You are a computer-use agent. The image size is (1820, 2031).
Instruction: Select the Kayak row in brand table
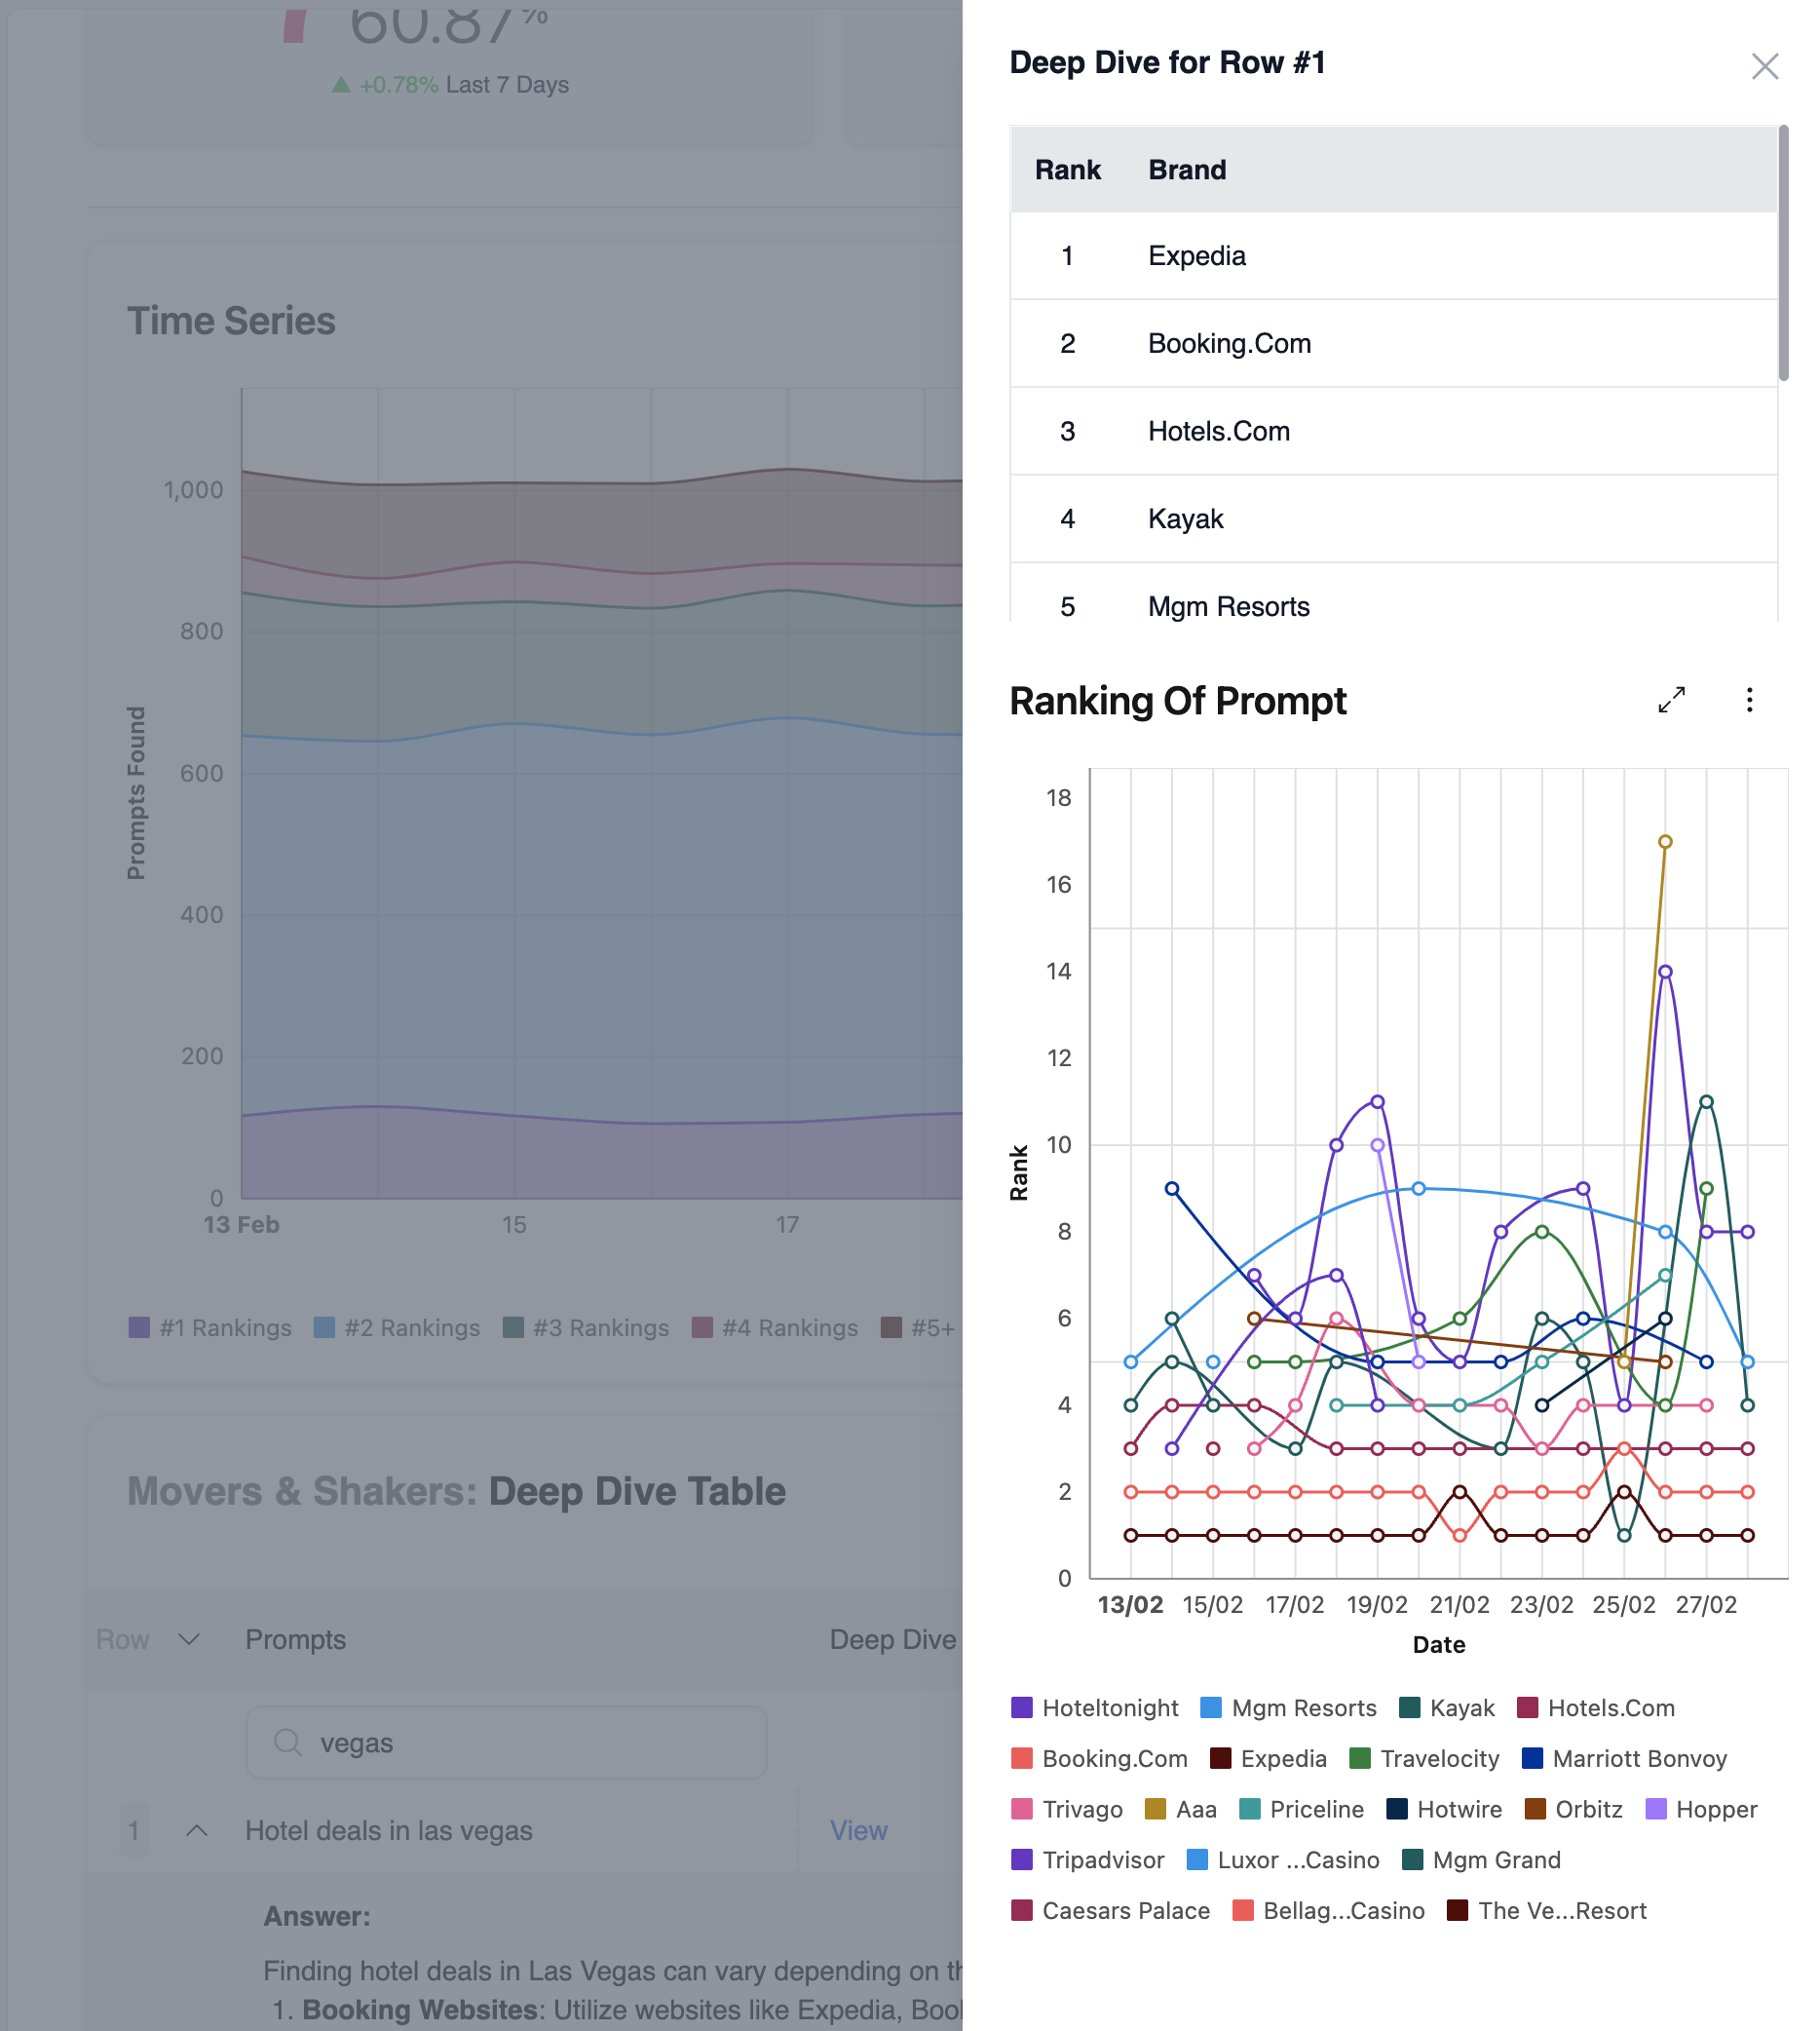[1393, 518]
